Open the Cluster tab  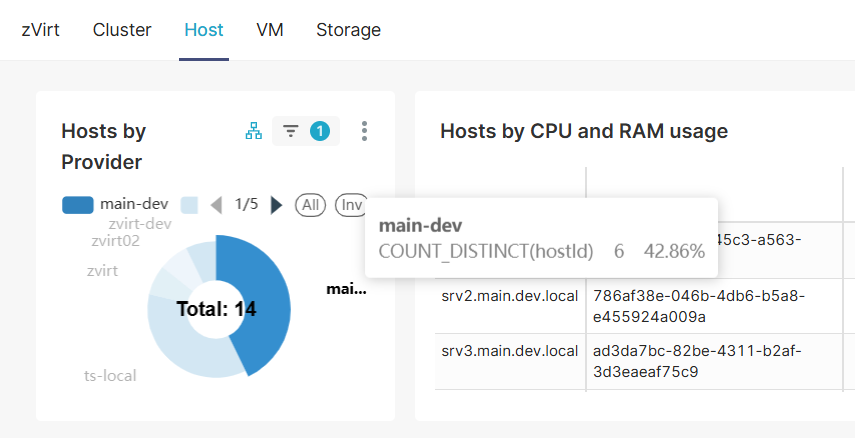tap(122, 29)
